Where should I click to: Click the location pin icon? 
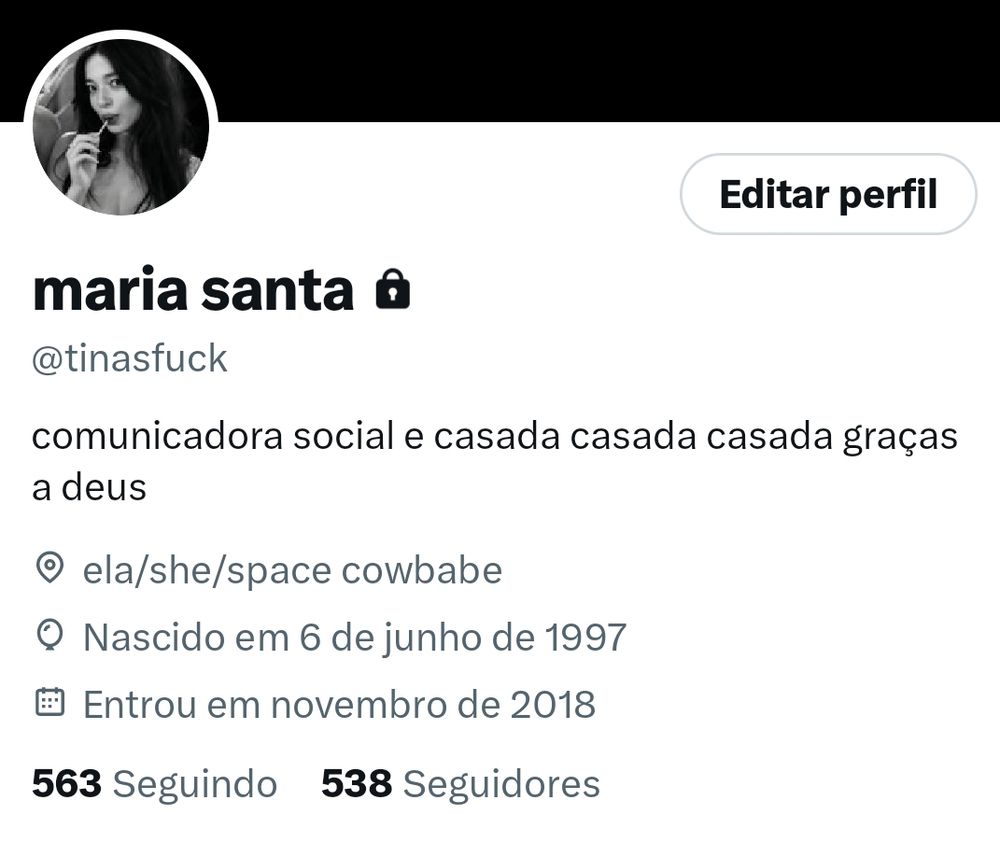50,568
